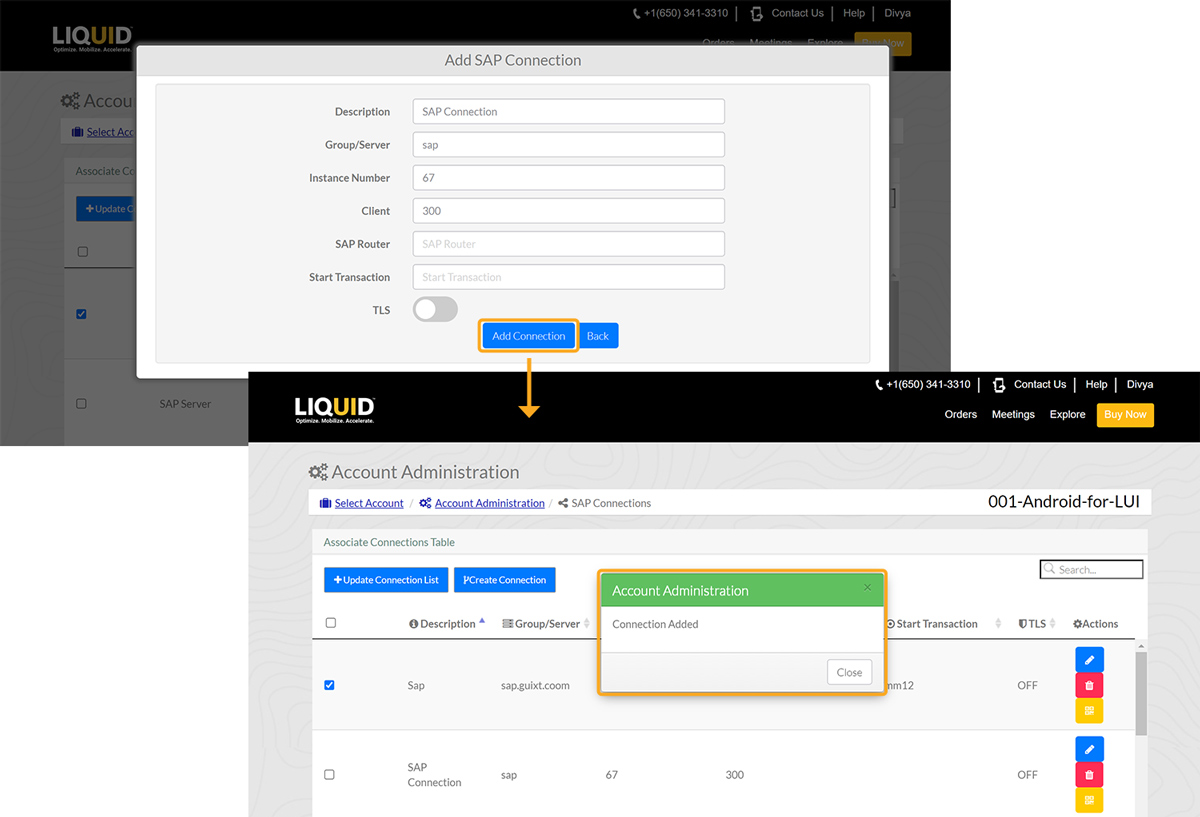Sort table by TLS column
1200x817 pixels.
pyautogui.click(x=1037, y=623)
